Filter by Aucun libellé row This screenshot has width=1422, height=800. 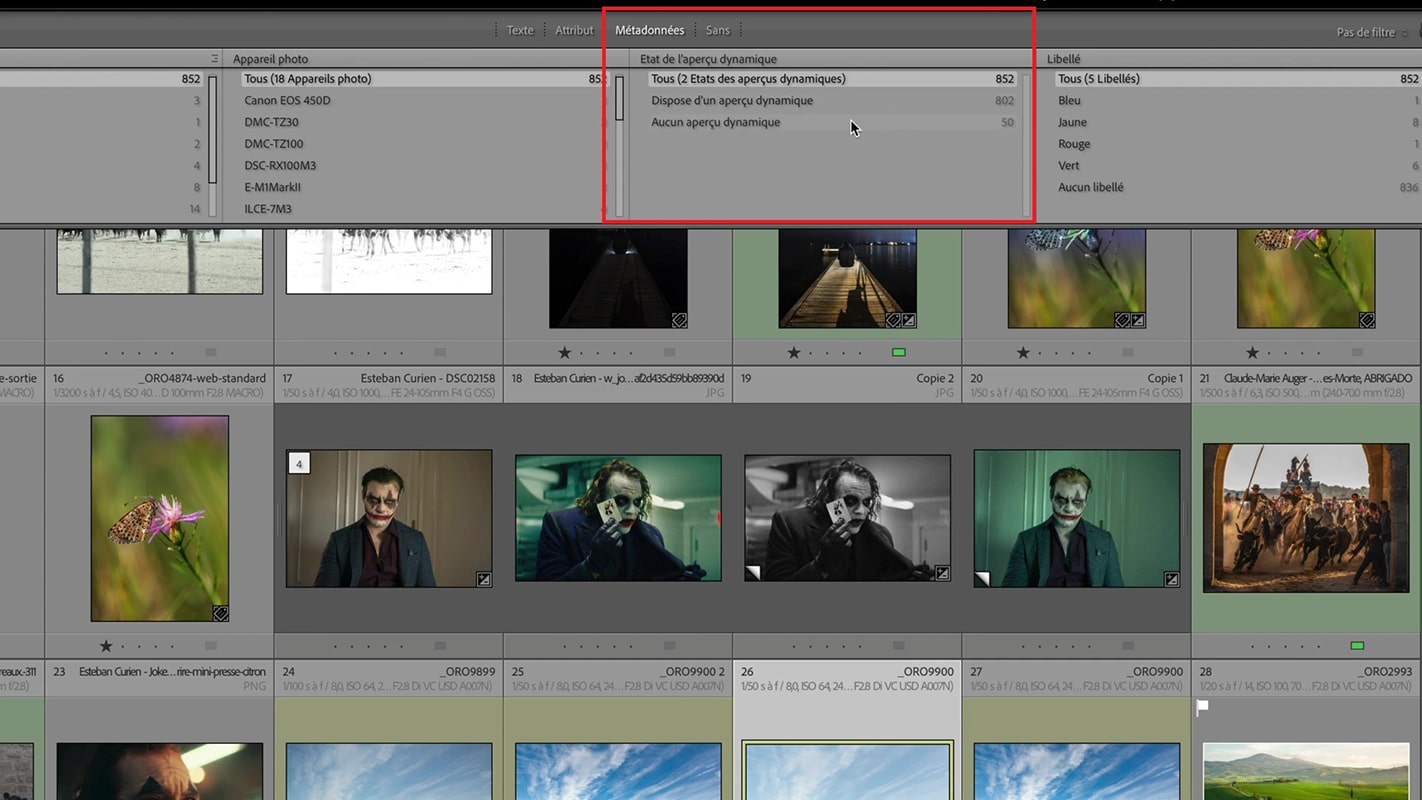pos(1238,187)
